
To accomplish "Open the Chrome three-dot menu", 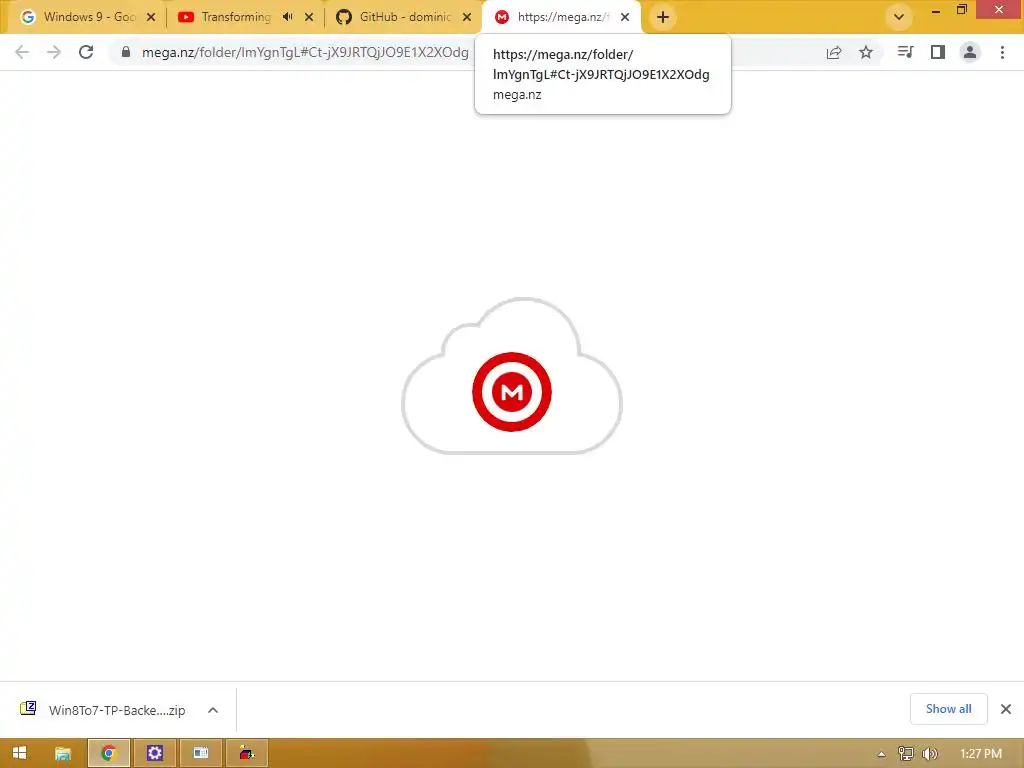I will click(x=1002, y=52).
